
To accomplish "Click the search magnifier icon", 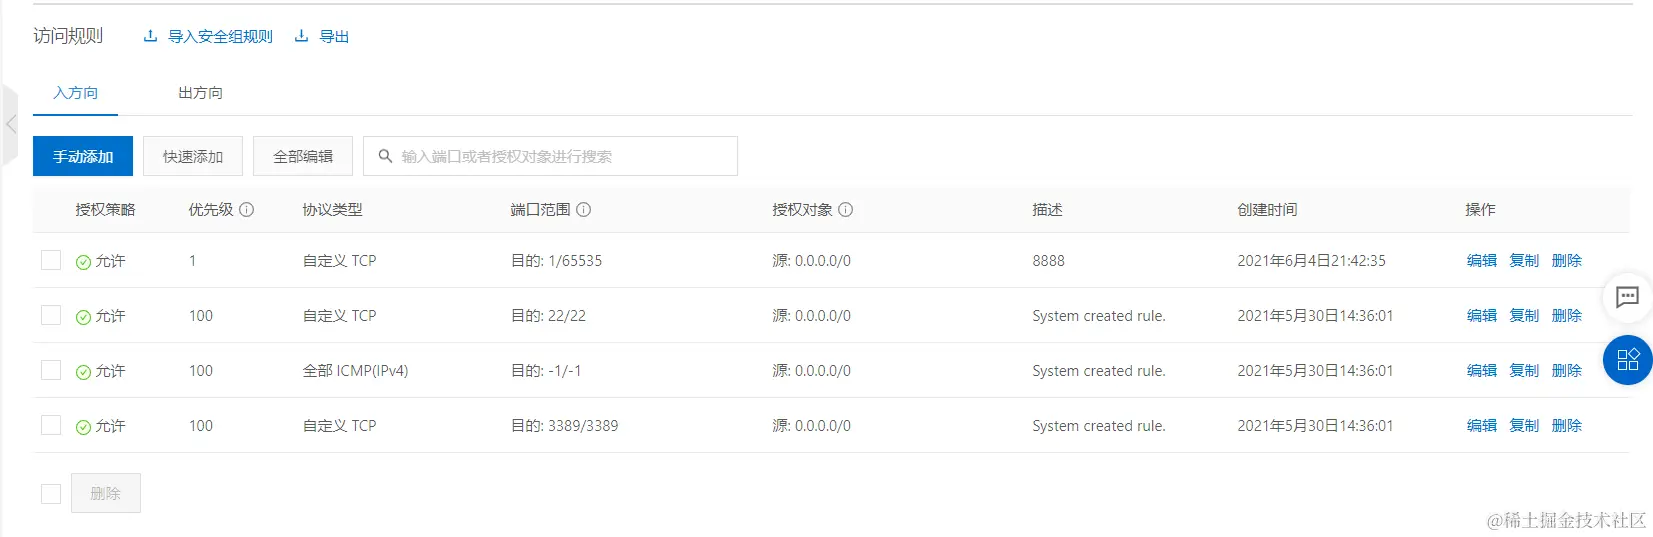I will coord(385,156).
